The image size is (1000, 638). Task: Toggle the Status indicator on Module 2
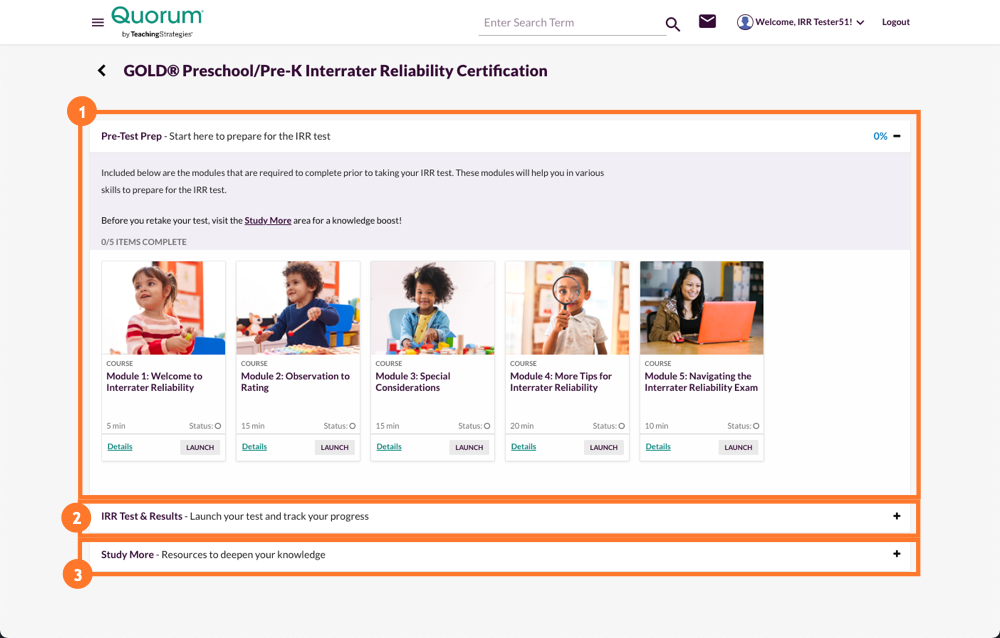click(x=353, y=425)
